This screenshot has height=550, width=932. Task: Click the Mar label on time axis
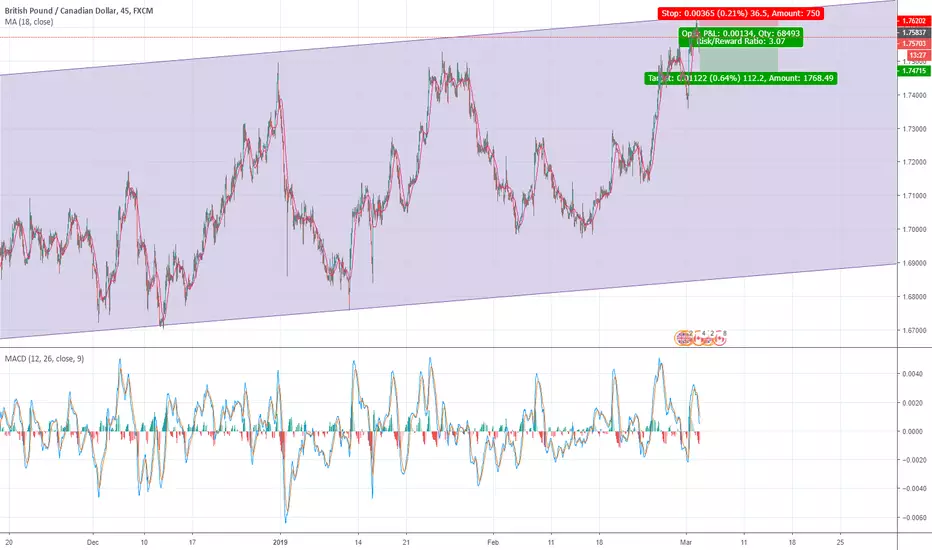687,542
